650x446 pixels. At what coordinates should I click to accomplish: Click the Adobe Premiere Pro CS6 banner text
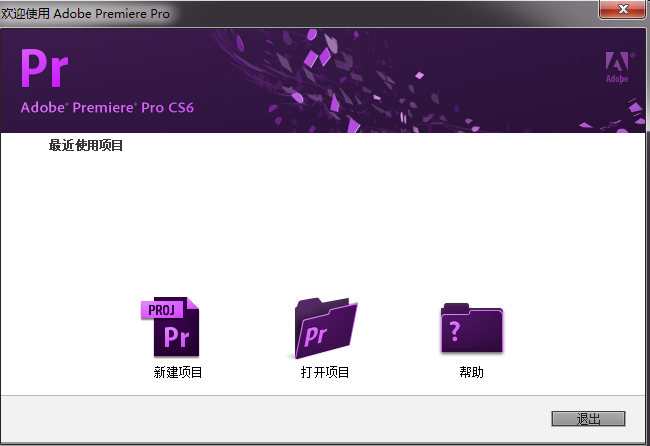pyautogui.click(x=107, y=108)
